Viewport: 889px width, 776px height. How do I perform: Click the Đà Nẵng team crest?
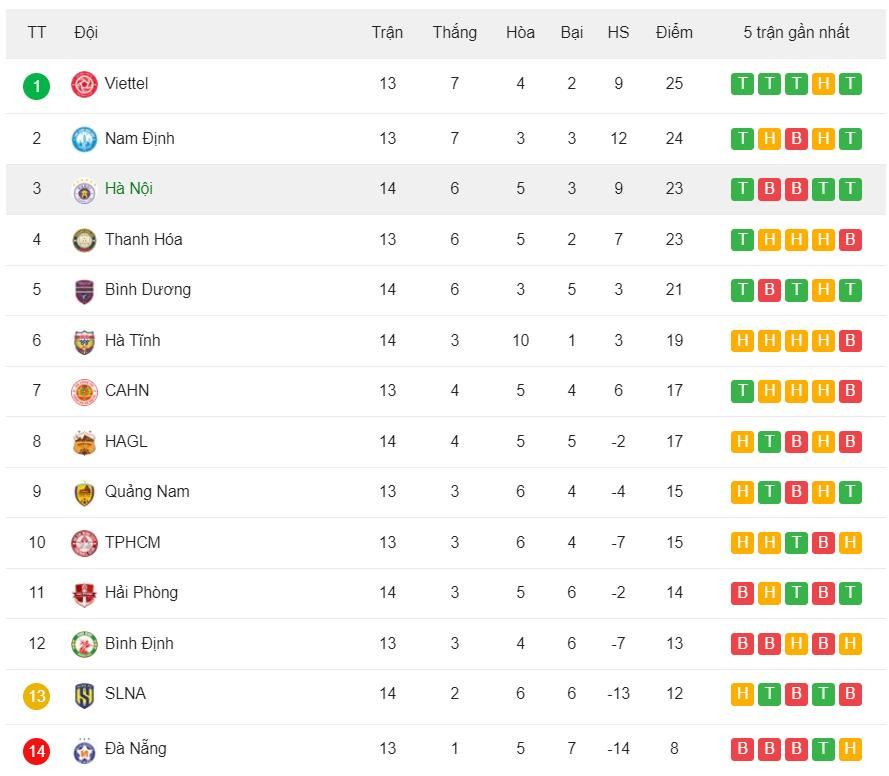(x=84, y=749)
